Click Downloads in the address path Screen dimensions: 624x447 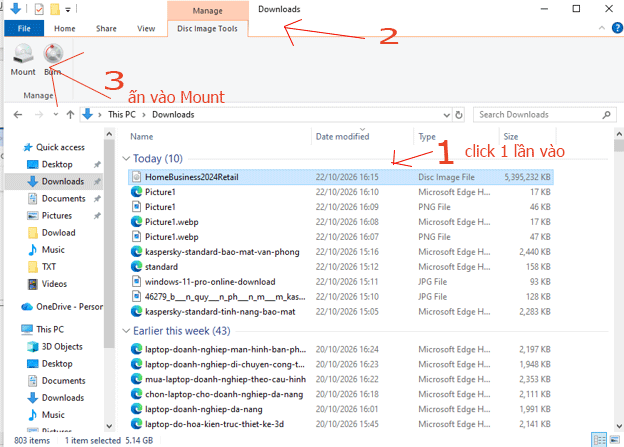(173, 115)
